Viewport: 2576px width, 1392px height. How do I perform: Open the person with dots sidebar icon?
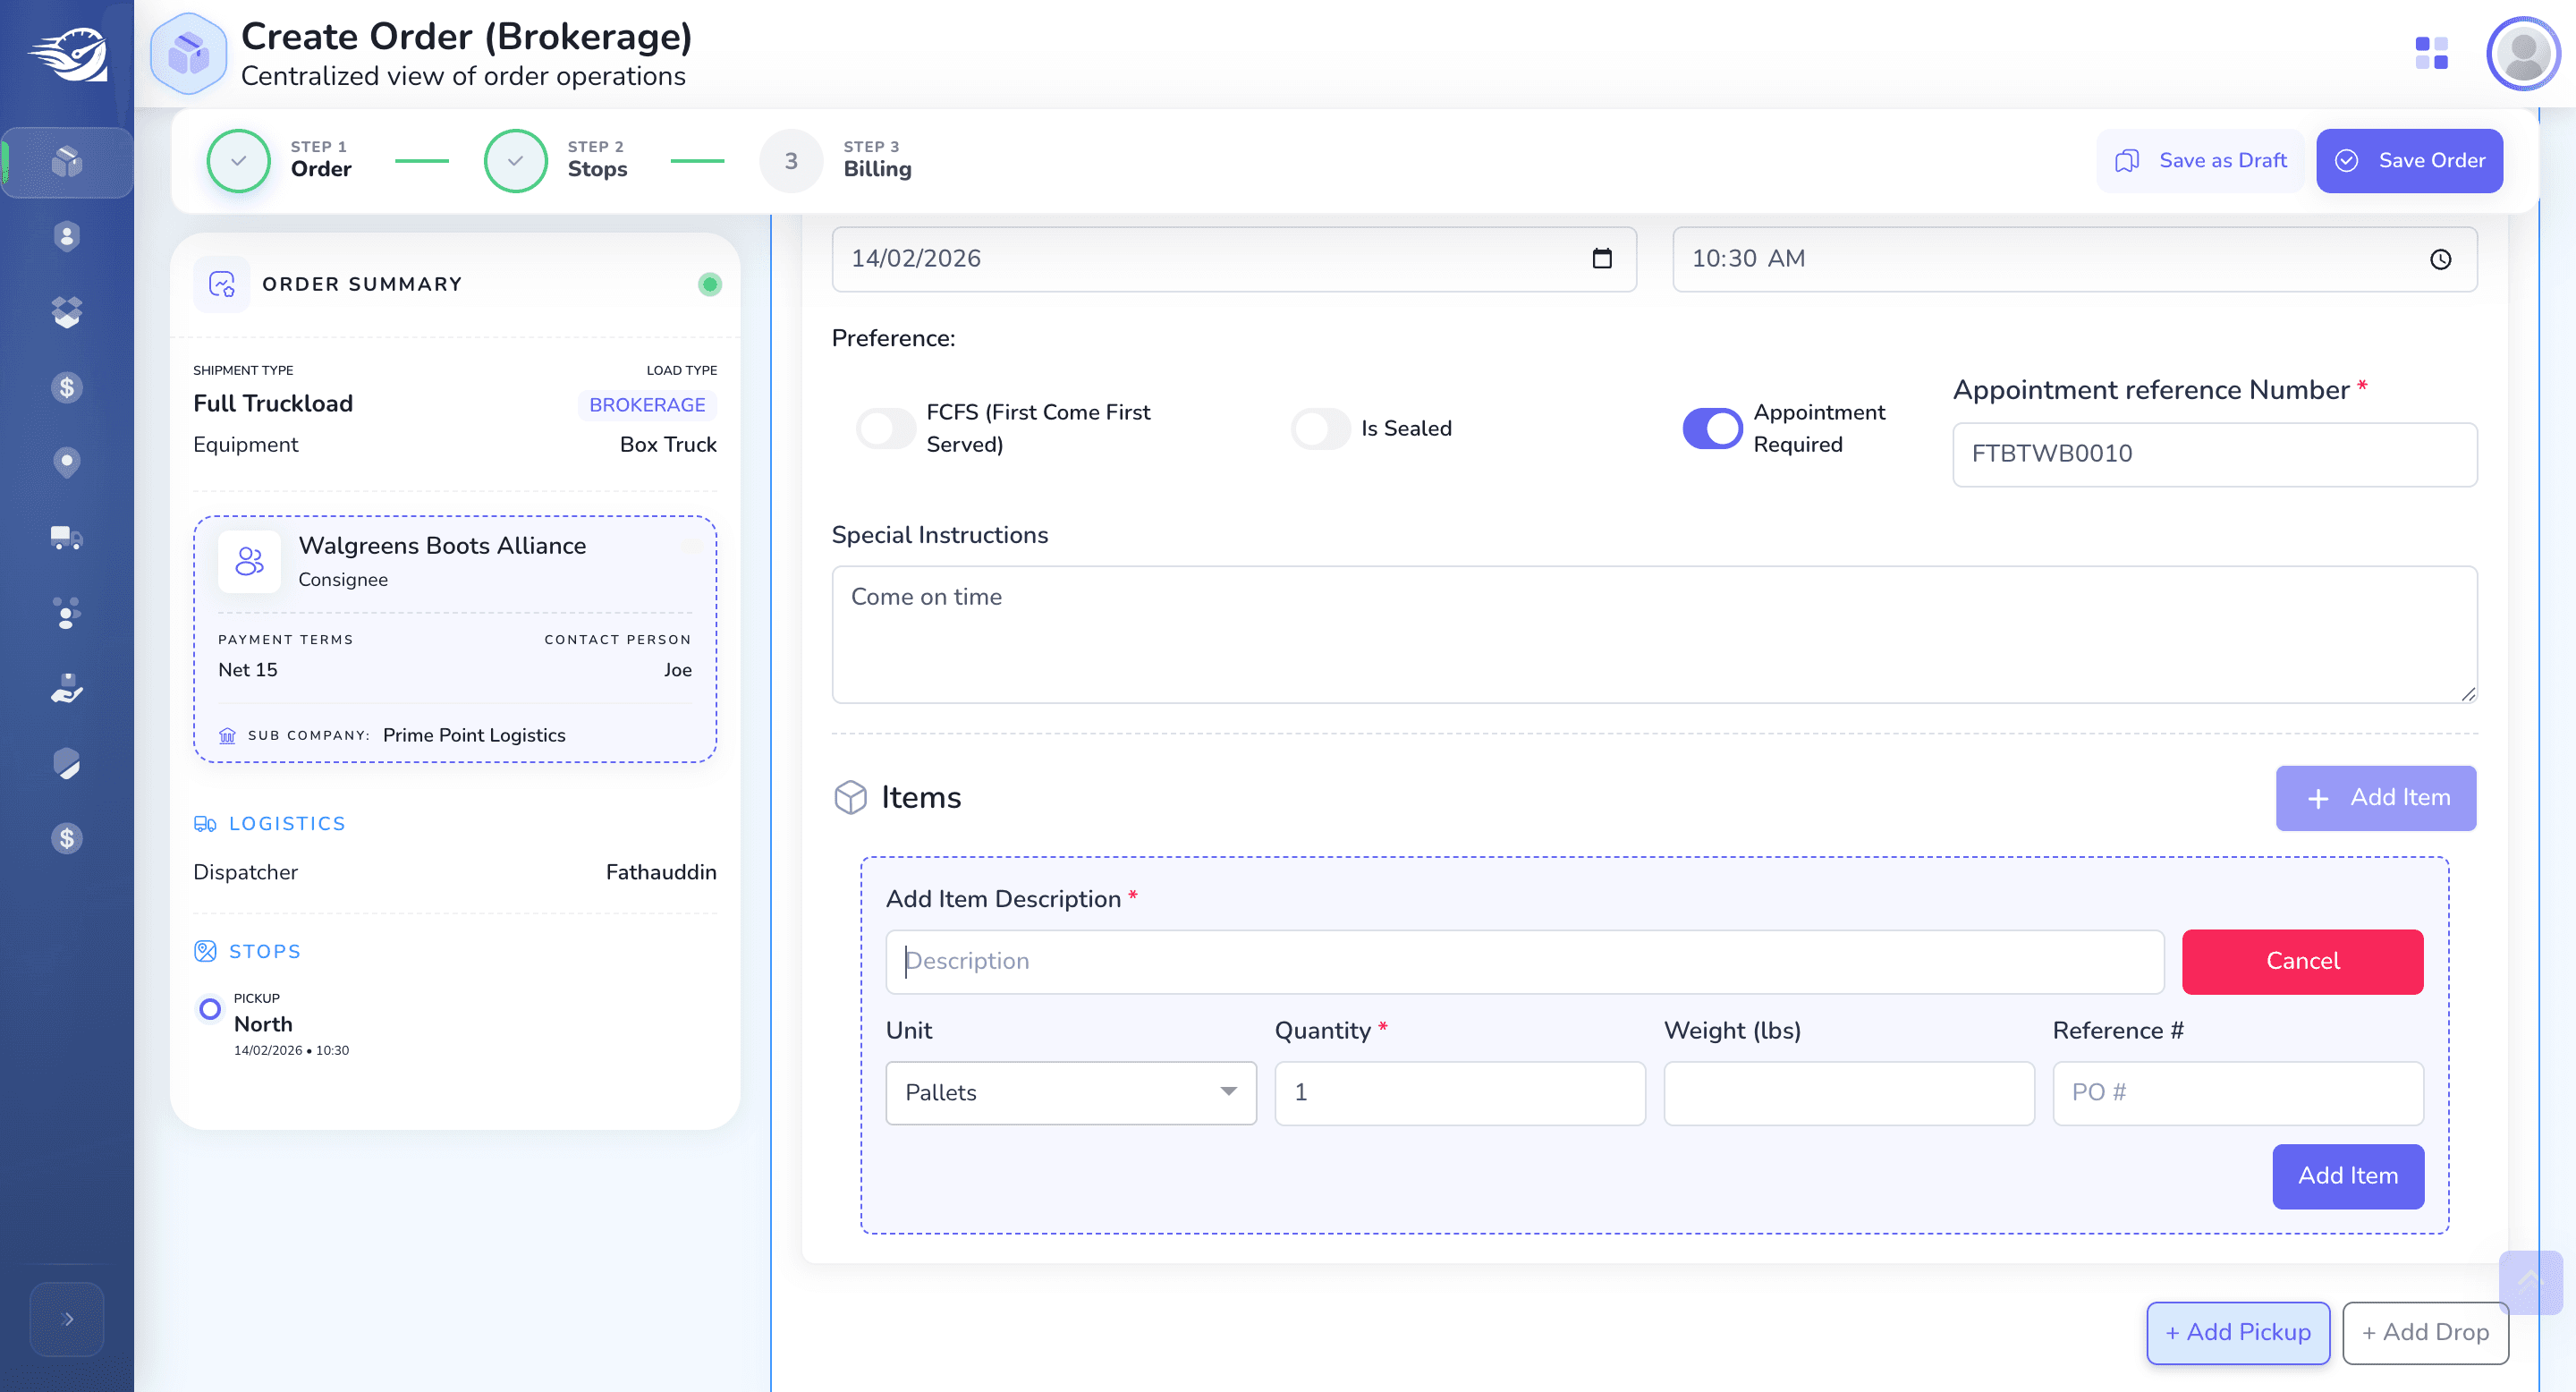coord(66,613)
